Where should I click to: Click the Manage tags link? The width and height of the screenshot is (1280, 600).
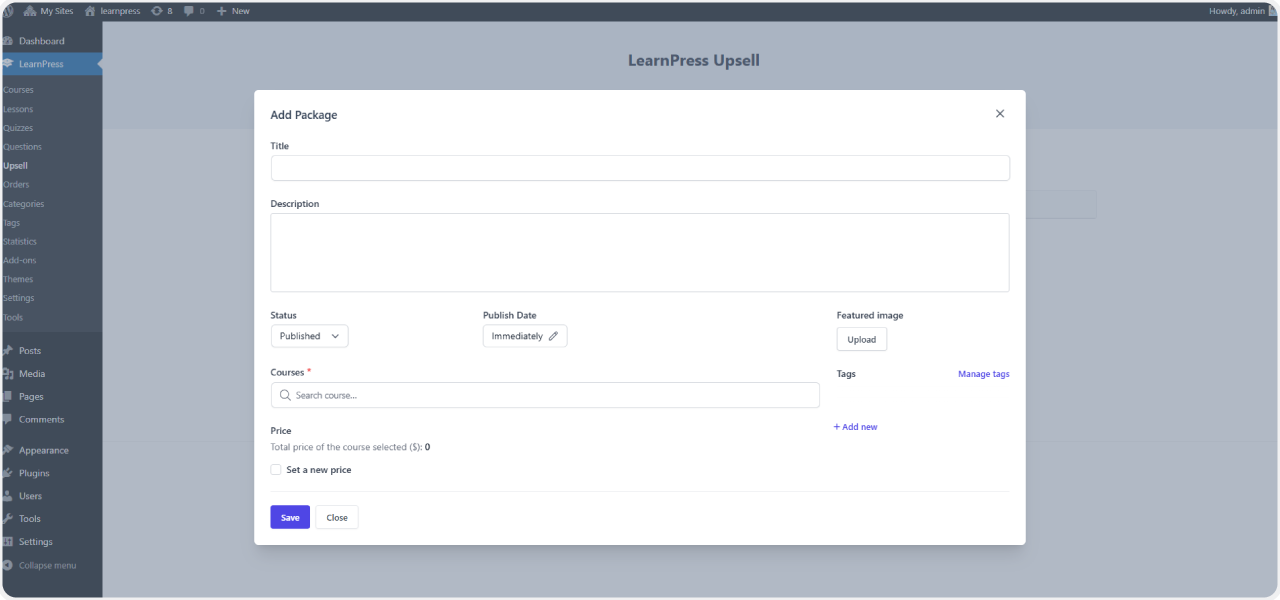pyautogui.click(x=983, y=373)
